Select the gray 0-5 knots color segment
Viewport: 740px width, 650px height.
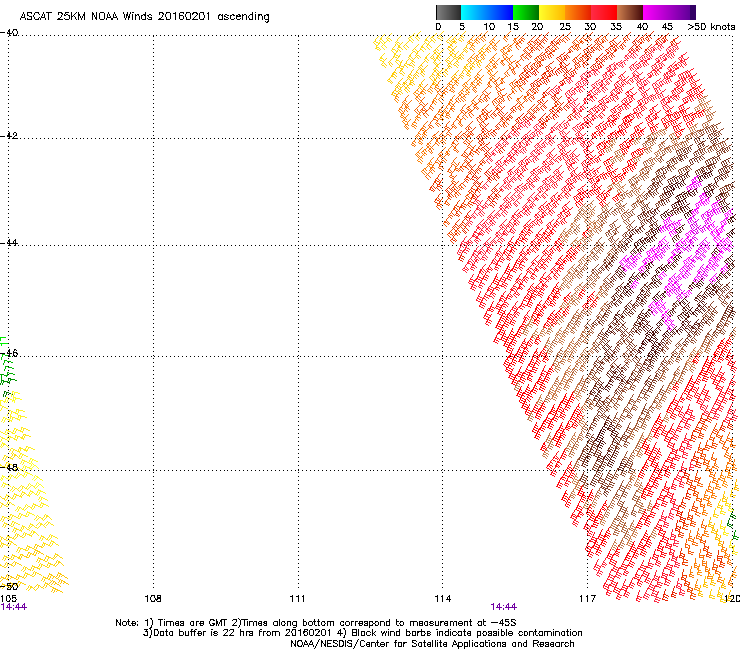449,12
